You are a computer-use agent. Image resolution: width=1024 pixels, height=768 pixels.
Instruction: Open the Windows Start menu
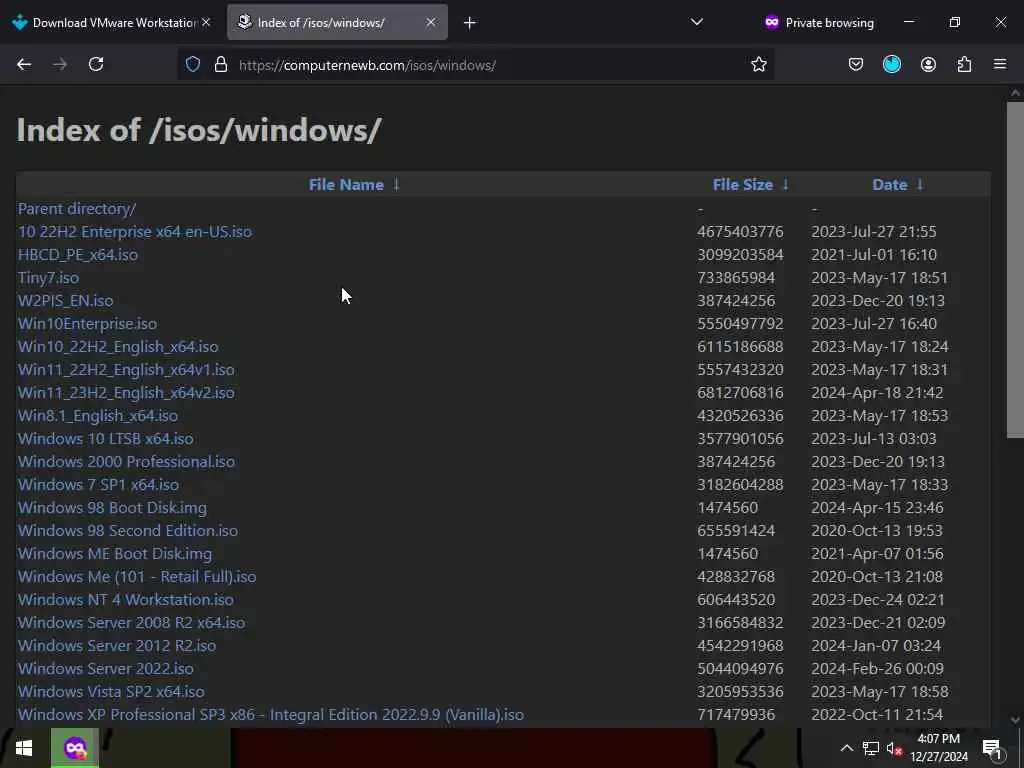coord(24,748)
